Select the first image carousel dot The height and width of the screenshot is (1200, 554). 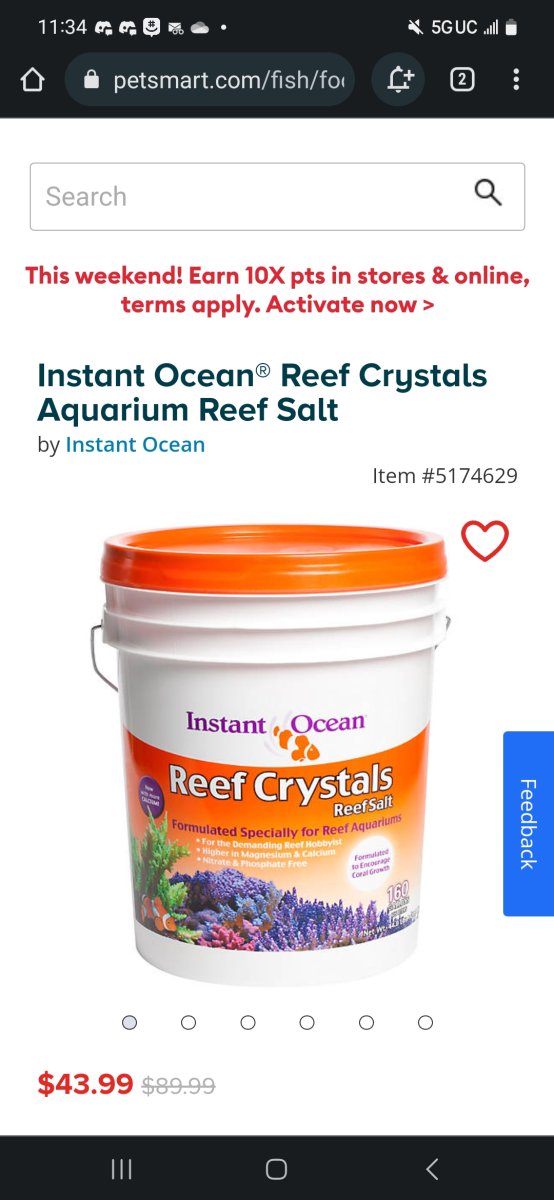(129, 1022)
